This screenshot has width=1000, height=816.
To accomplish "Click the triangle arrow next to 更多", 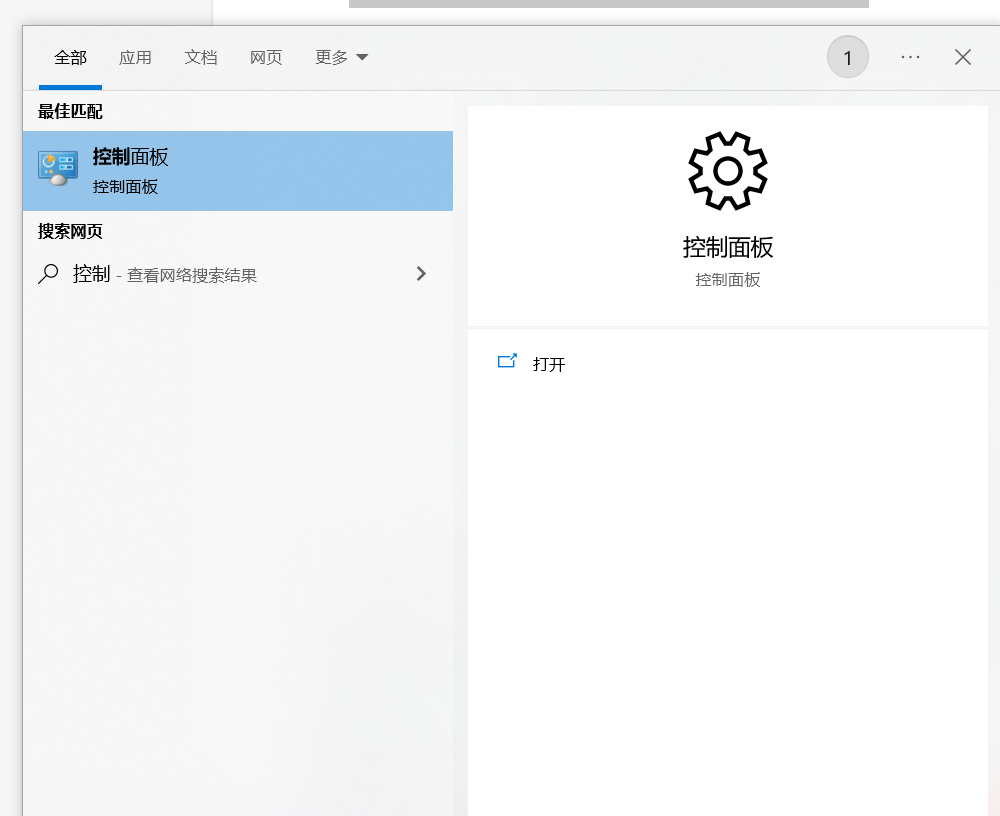I will pos(362,58).
